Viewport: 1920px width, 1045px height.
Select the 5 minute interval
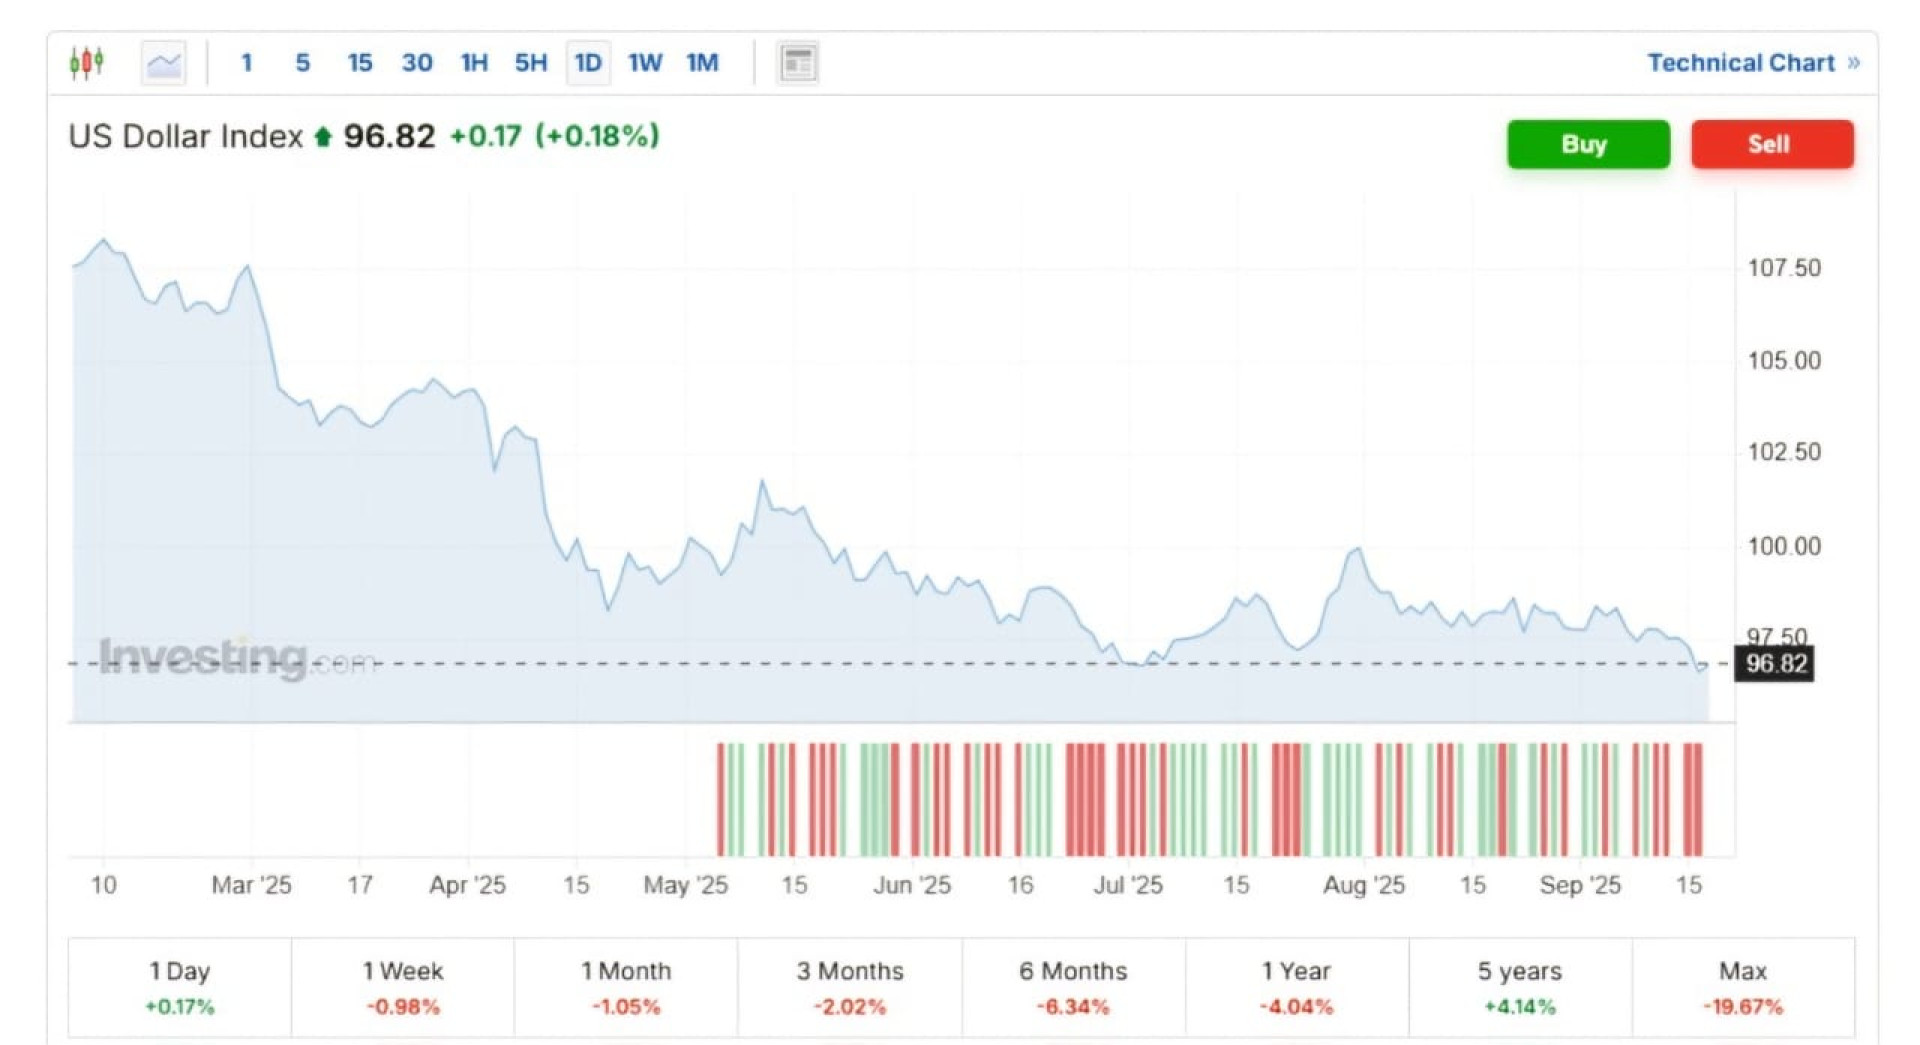pyautogui.click(x=302, y=63)
